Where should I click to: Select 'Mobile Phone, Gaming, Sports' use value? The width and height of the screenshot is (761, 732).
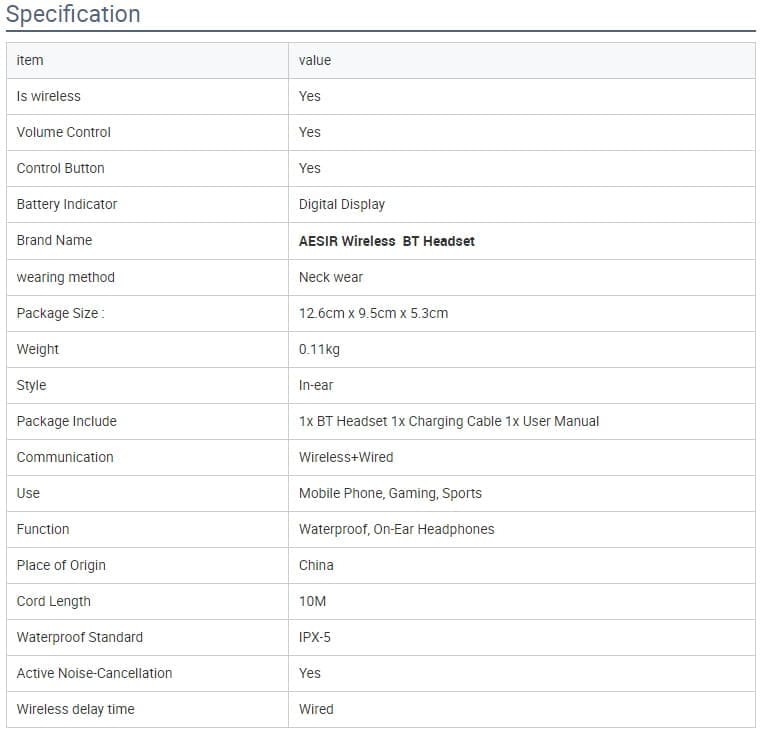tap(390, 493)
